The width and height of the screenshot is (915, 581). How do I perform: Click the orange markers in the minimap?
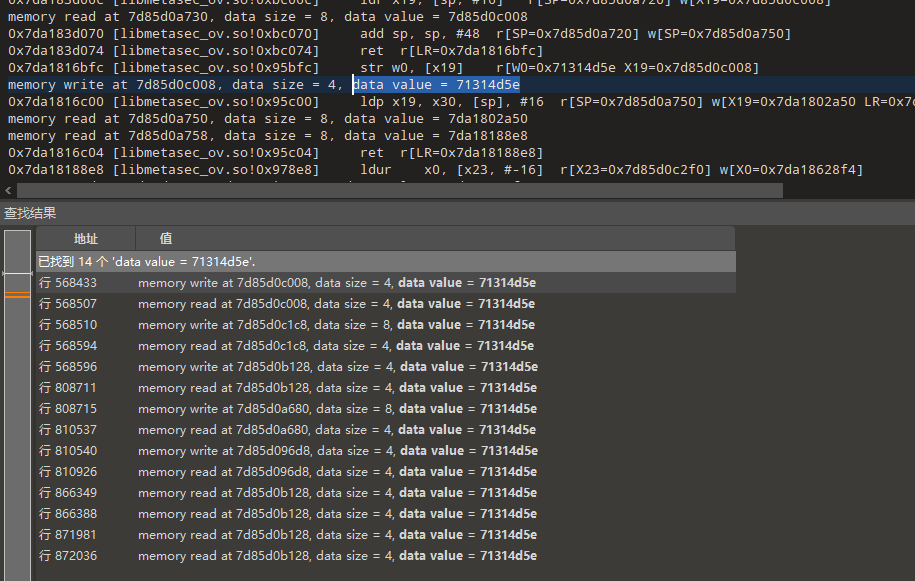tap(17, 294)
